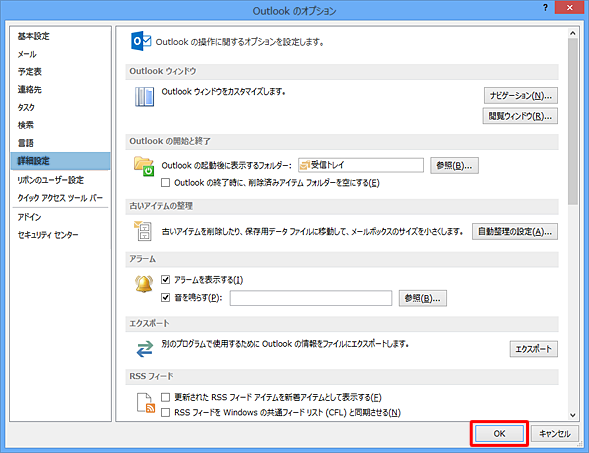Click the help question mark icon
Viewport: 589px width, 453px height.
[545, 8]
